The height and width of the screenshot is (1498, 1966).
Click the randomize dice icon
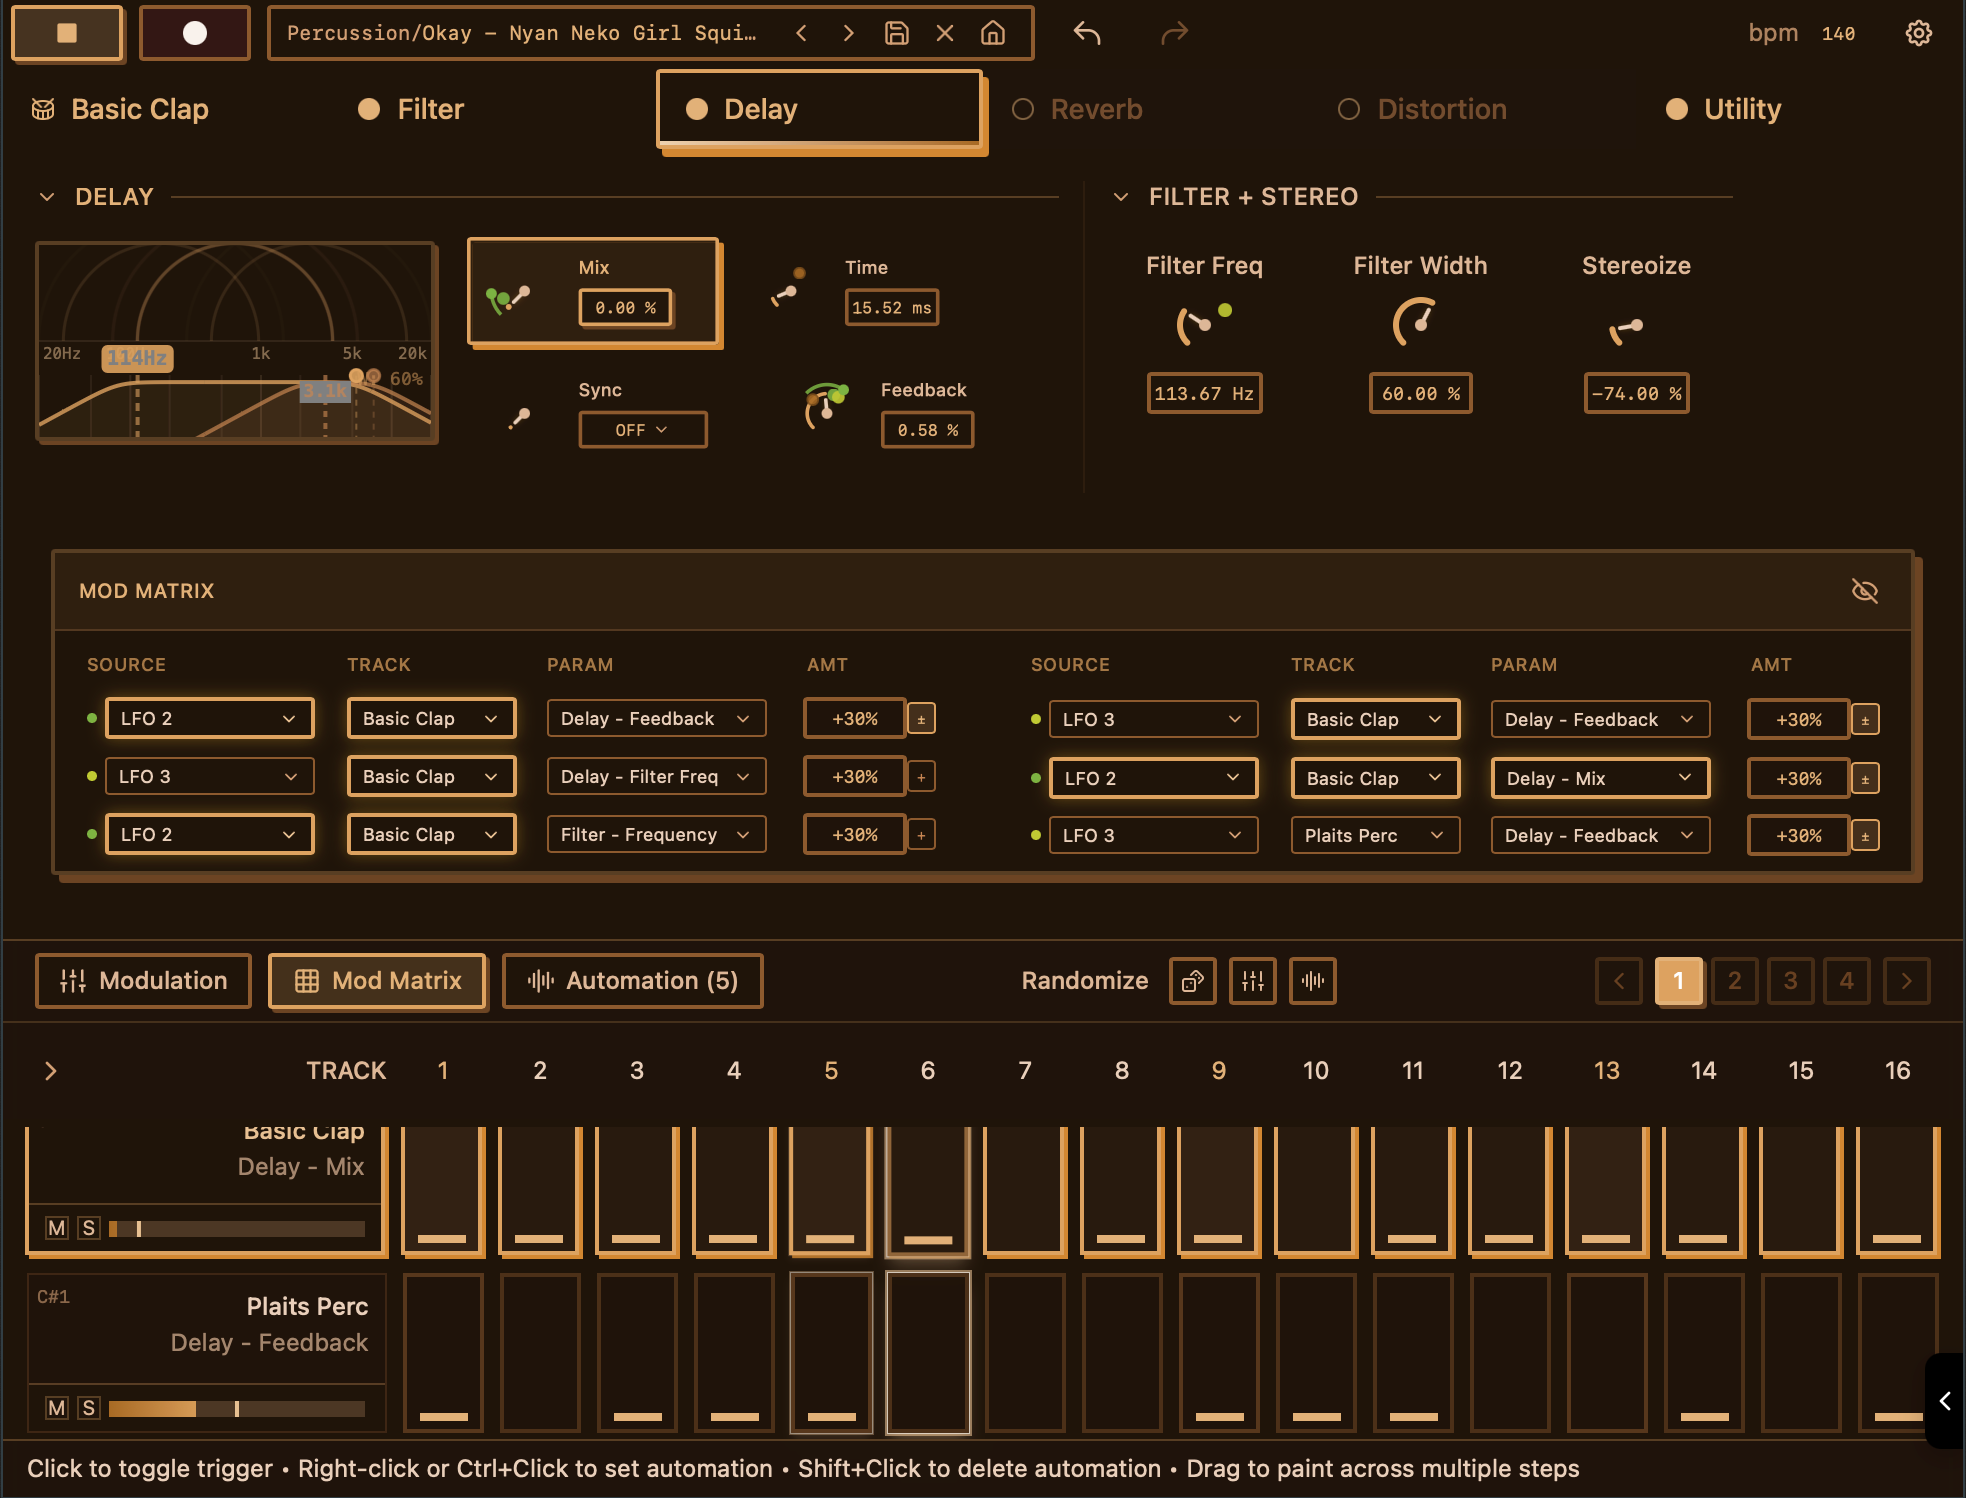(1192, 981)
